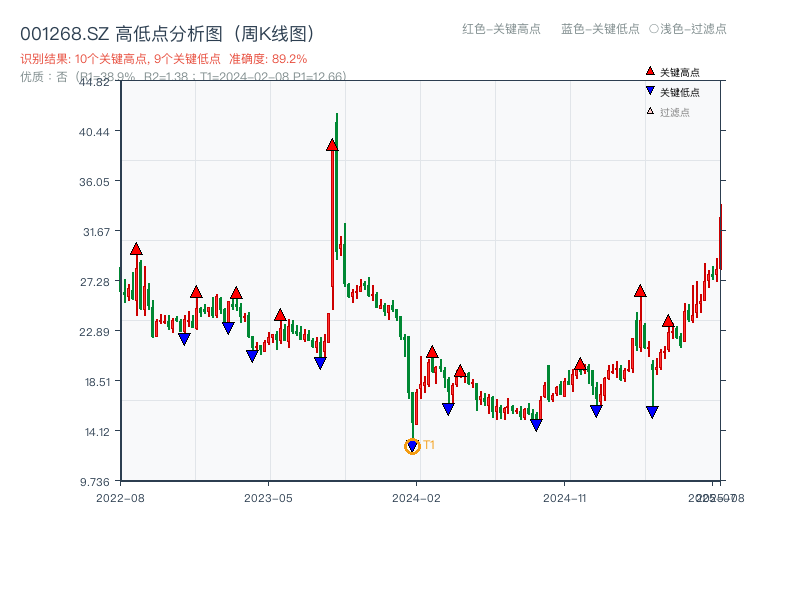Click the rightmost blue low-point triangle

(x=652, y=410)
